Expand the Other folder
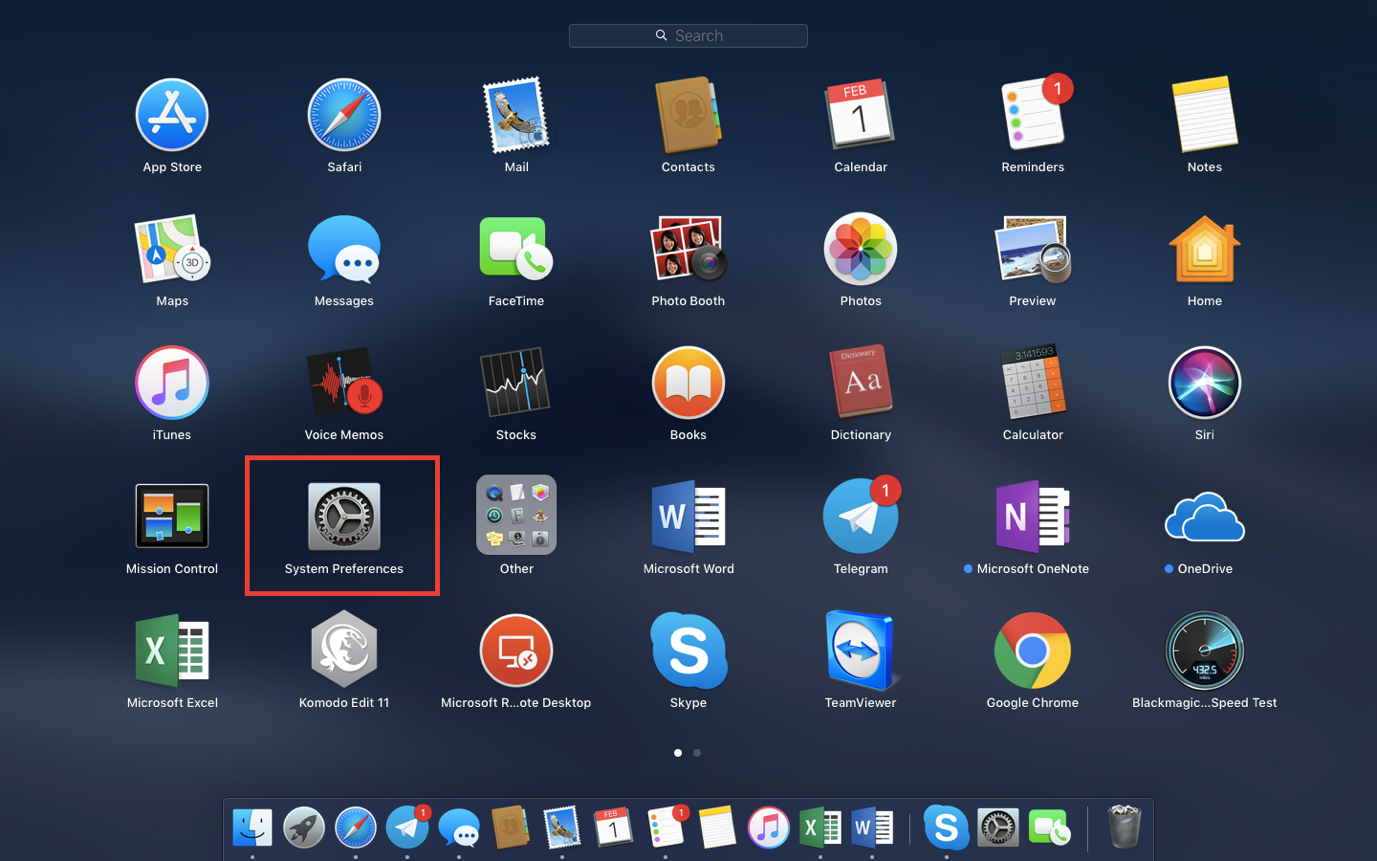Screen dimensions: 1377x861 tap(516, 515)
